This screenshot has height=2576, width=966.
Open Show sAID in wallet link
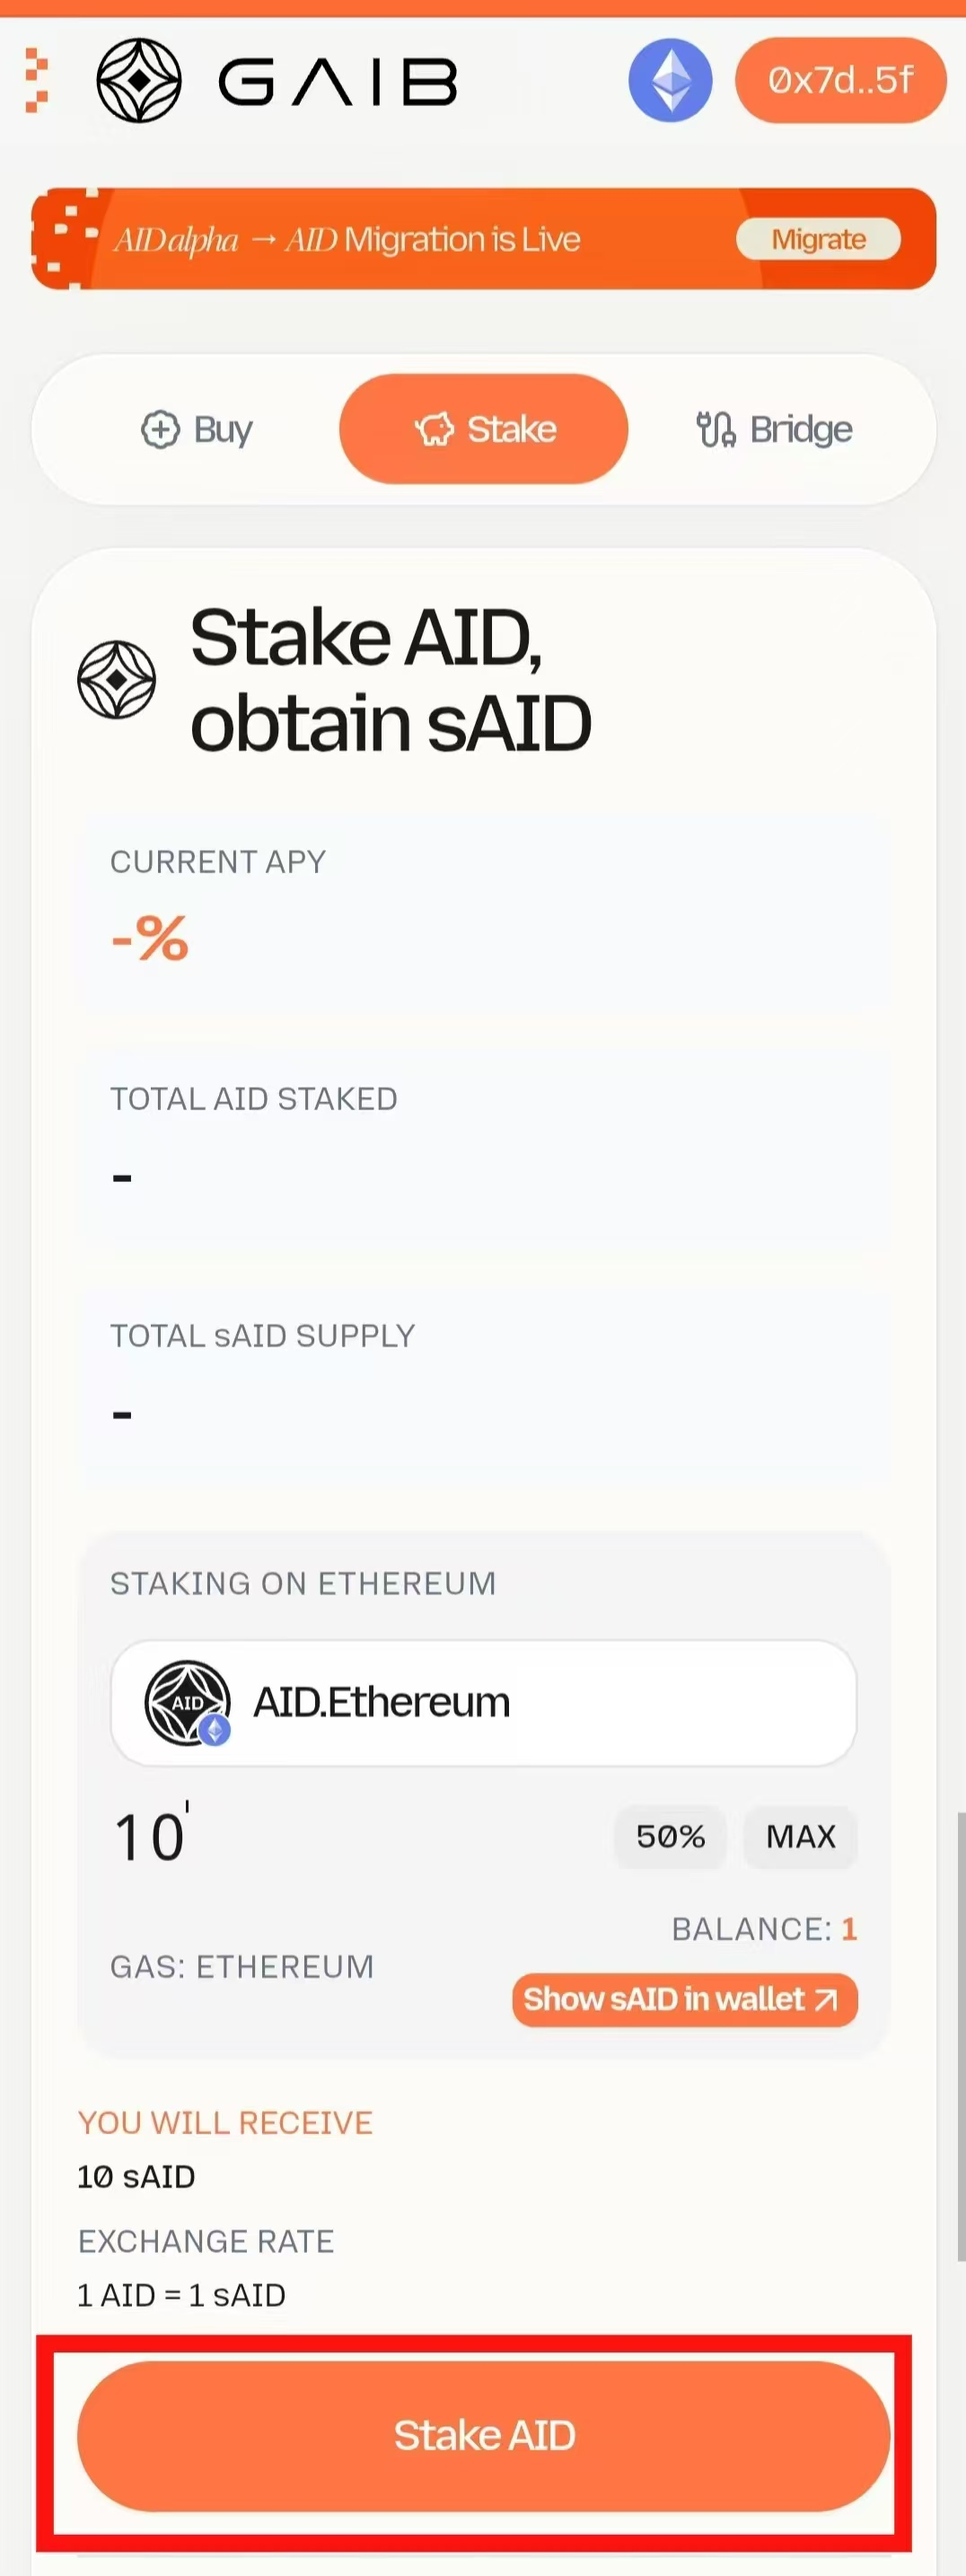[x=684, y=2000]
